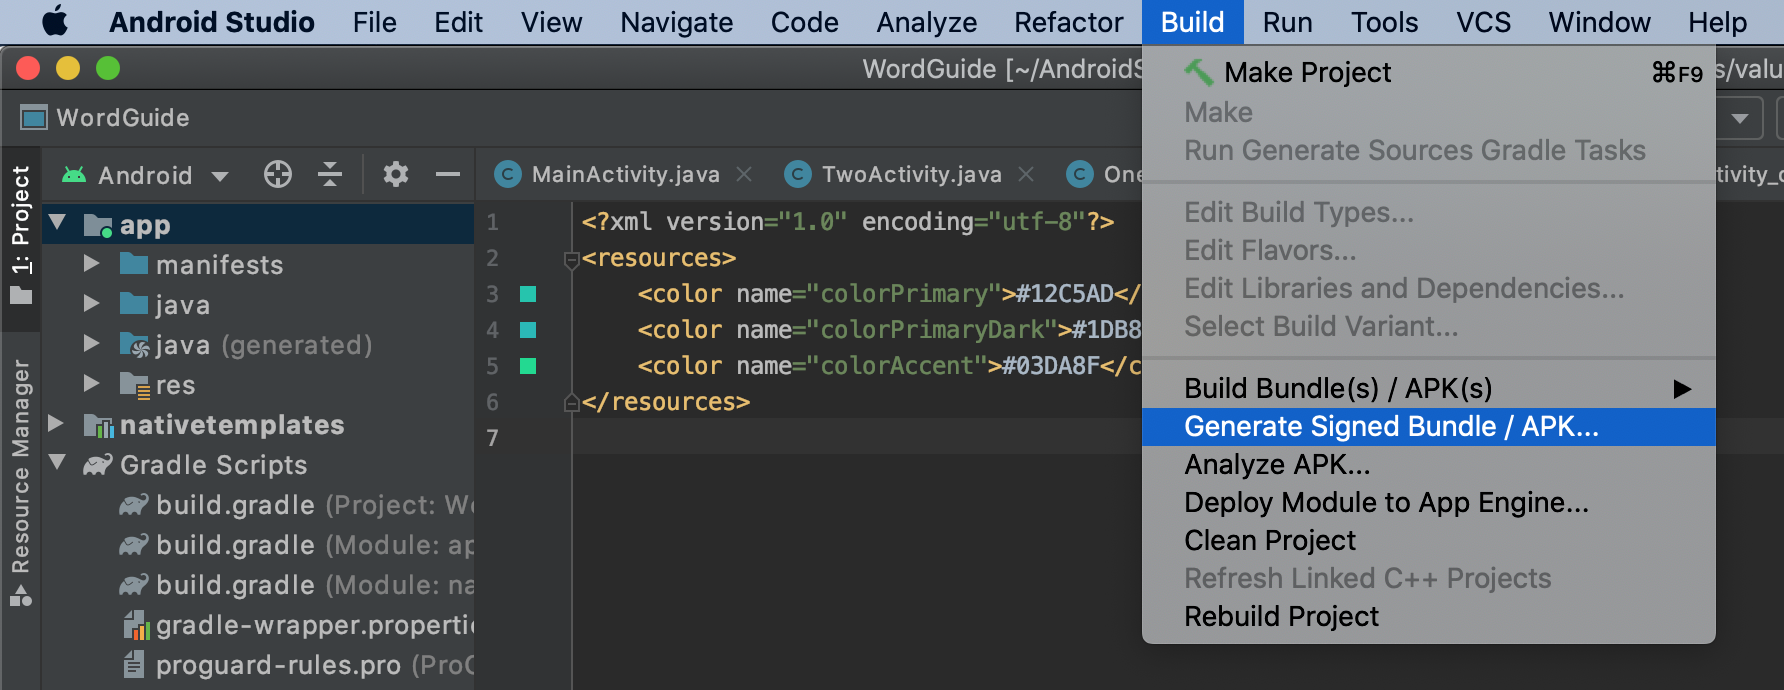Close the TwoActivity.java tab
This screenshot has height=690, width=1784.
tap(1026, 174)
